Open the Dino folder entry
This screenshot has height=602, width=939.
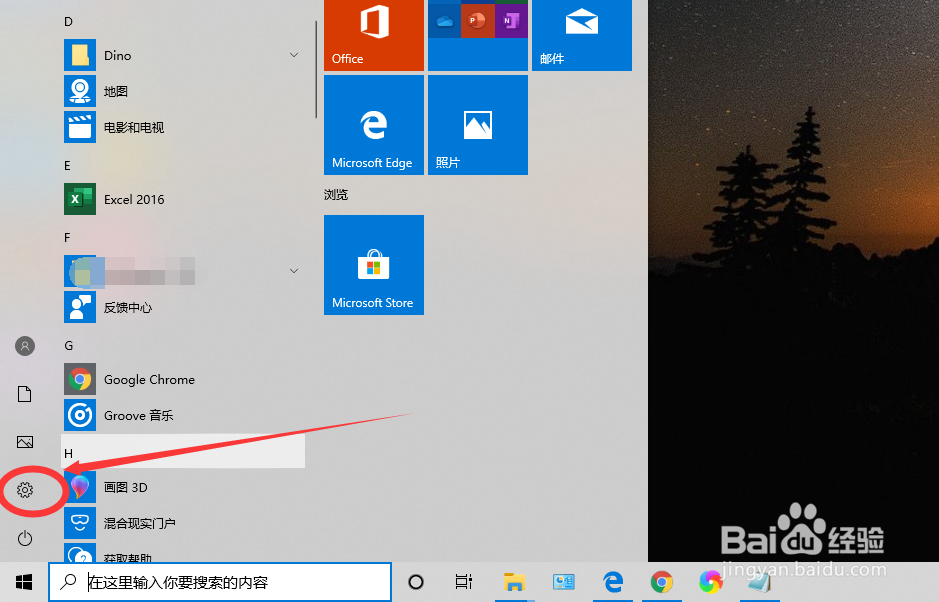coord(183,55)
